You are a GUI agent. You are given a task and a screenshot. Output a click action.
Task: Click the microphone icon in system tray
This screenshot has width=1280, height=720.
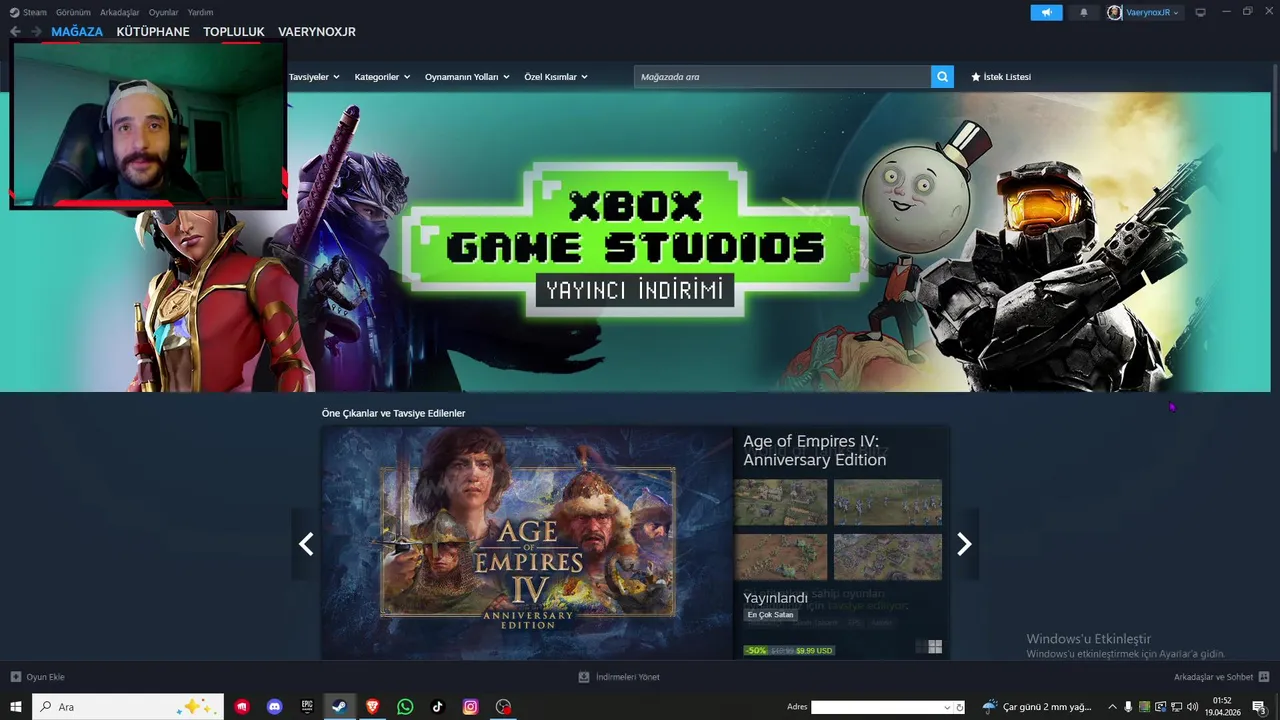coord(1128,707)
